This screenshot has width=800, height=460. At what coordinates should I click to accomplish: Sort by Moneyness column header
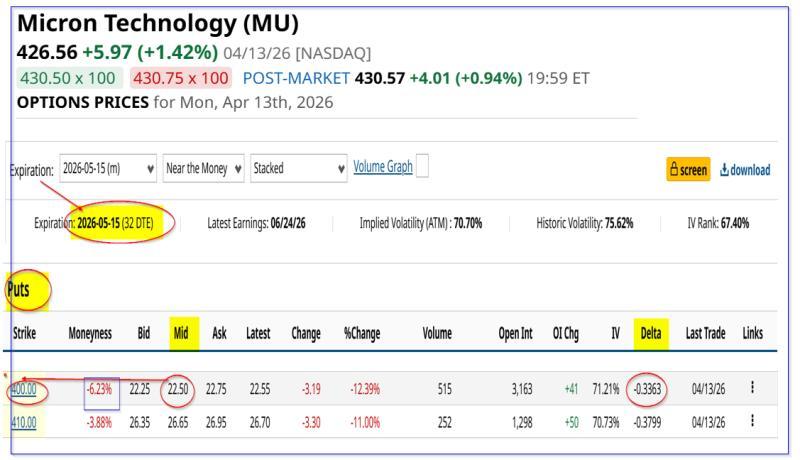pos(91,334)
